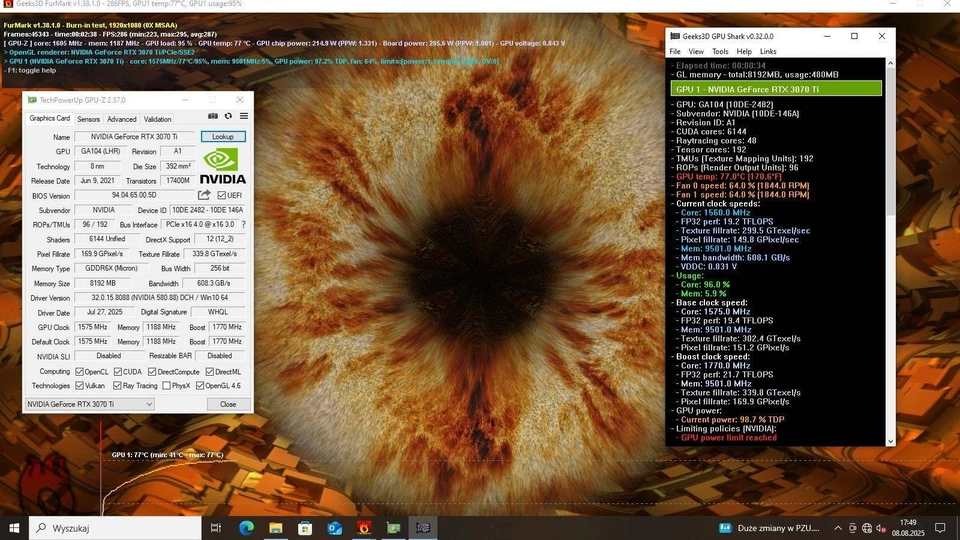Screen dimensions: 960x540
Task: Click the green GPU 1 RTX 3070 Ti header
Action: pyautogui.click(x=776, y=89)
